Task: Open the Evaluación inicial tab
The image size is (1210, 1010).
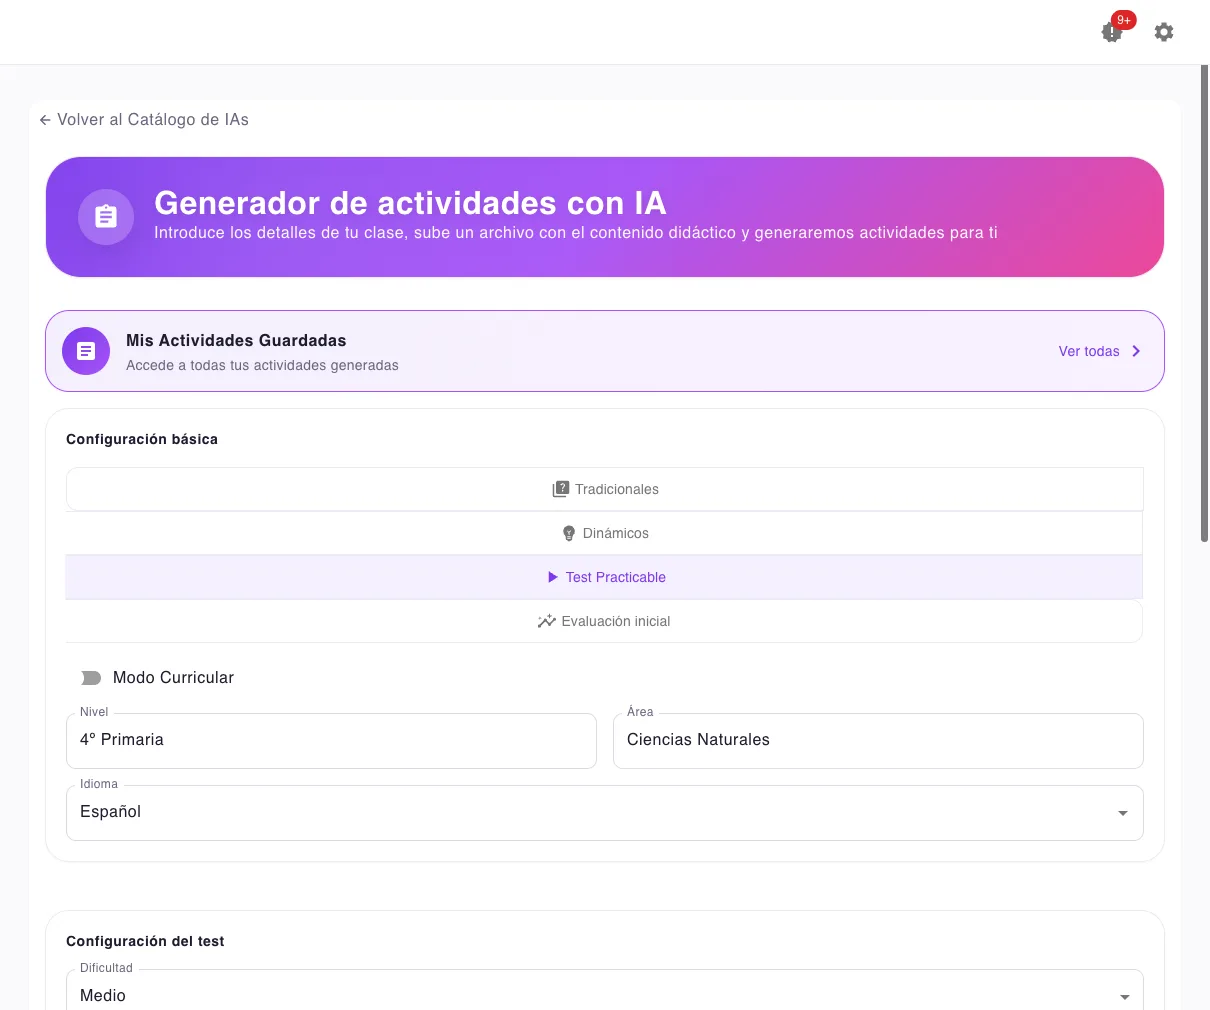Action: [x=605, y=621]
